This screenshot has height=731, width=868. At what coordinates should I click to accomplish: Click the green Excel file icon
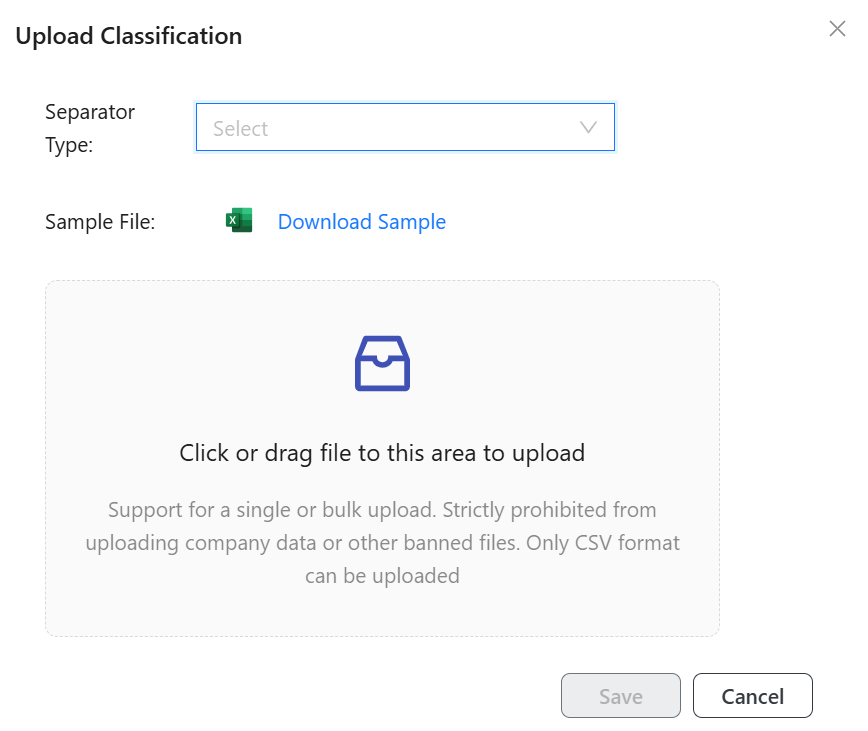tap(239, 221)
